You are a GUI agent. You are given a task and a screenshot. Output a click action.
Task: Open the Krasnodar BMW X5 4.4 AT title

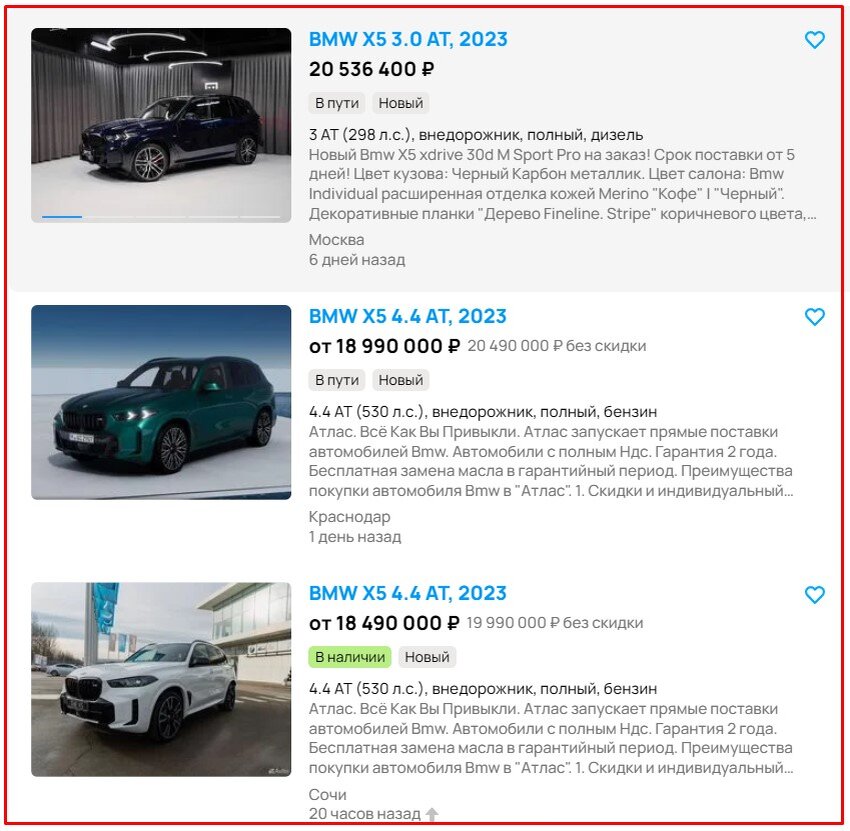click(407, 316)
